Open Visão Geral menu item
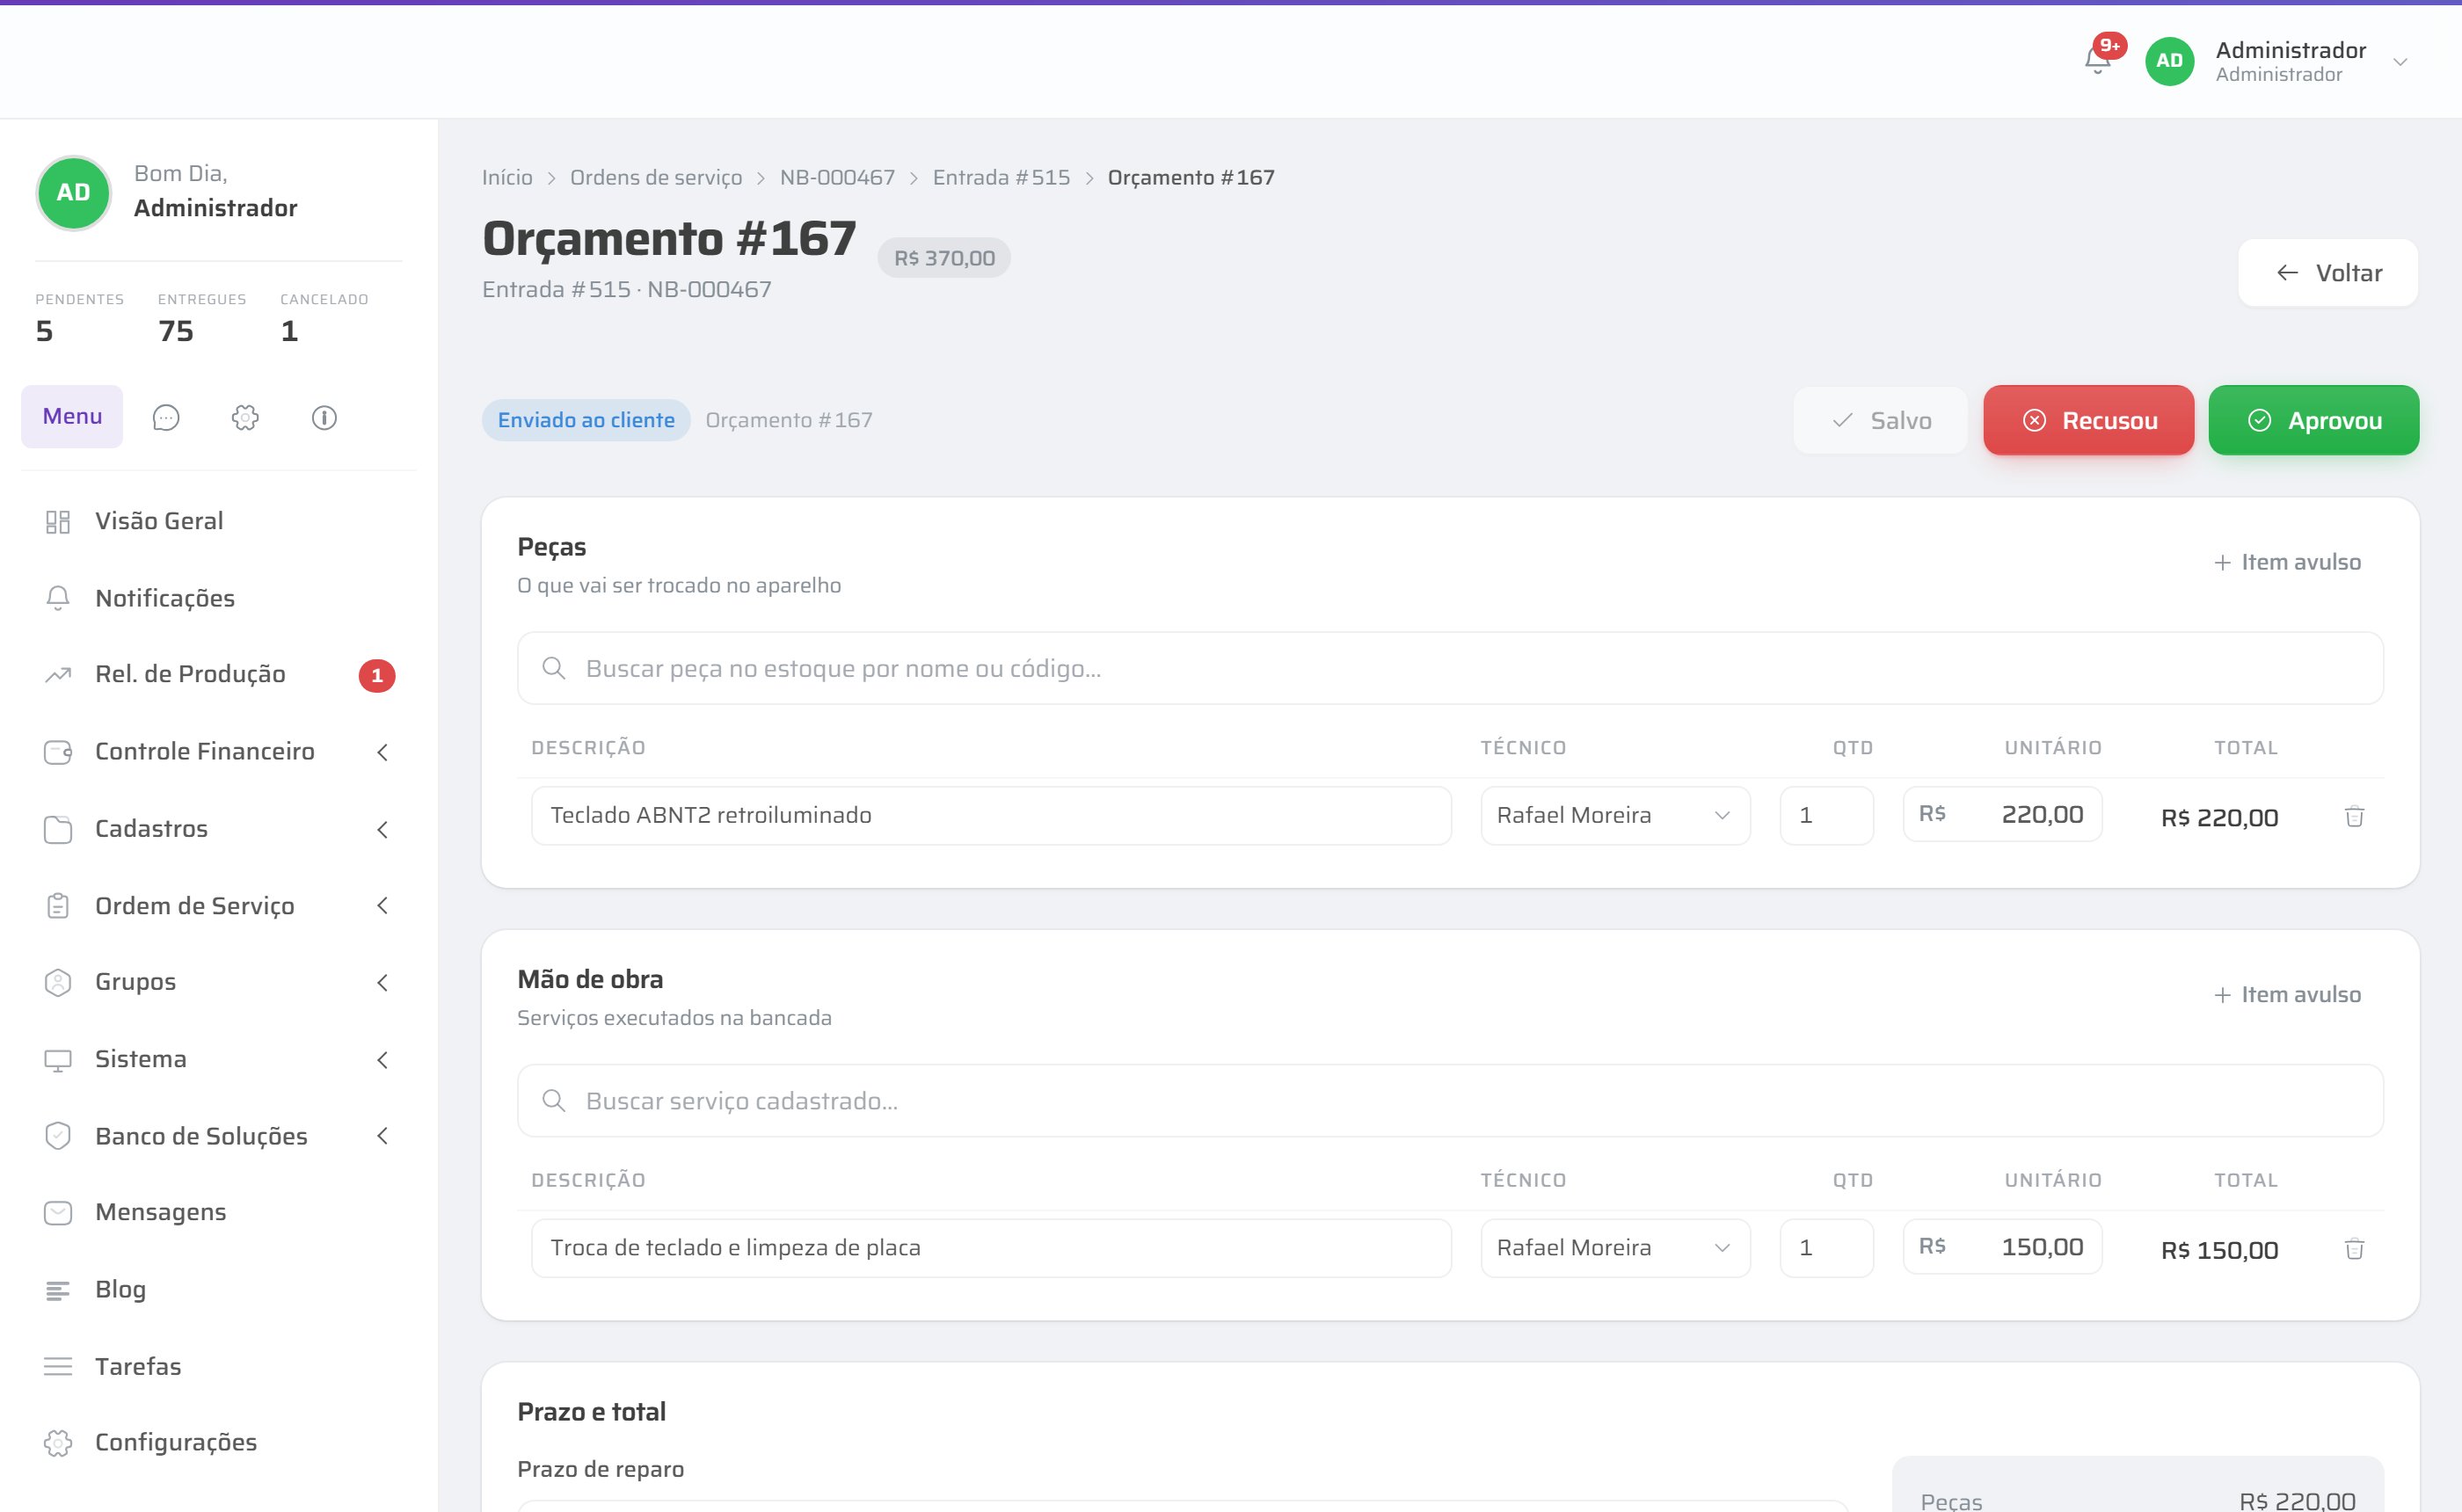The width and height of the screenshot is (2462, 1512). tap(218, 522)
